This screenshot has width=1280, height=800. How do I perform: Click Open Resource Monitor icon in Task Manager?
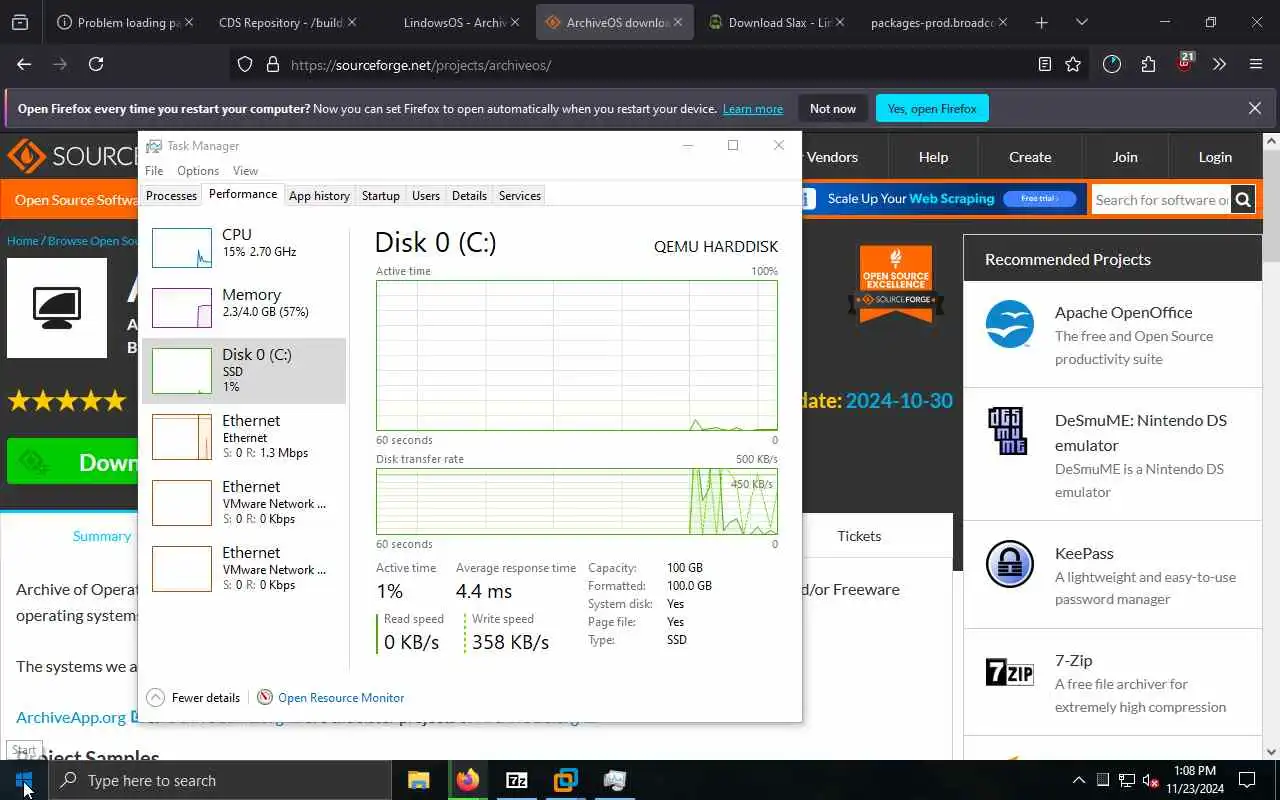pyautogui.click(x=265, y=697)
